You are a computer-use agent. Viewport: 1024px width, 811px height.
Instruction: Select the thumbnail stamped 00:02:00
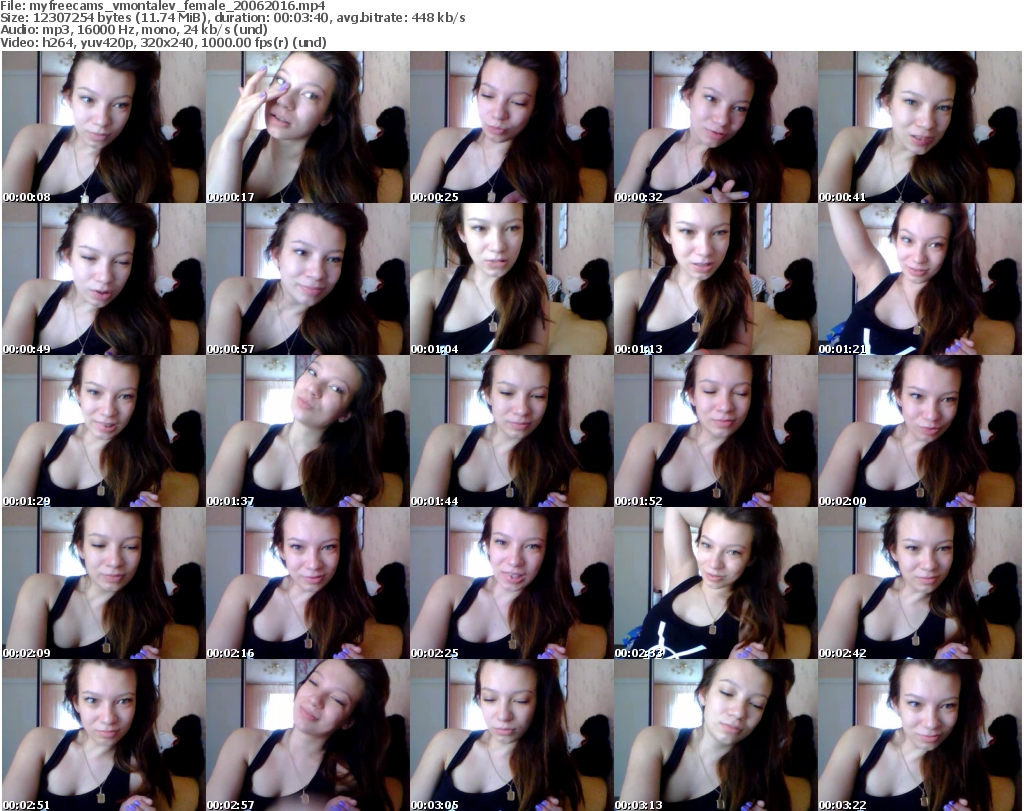pos(920,431)
